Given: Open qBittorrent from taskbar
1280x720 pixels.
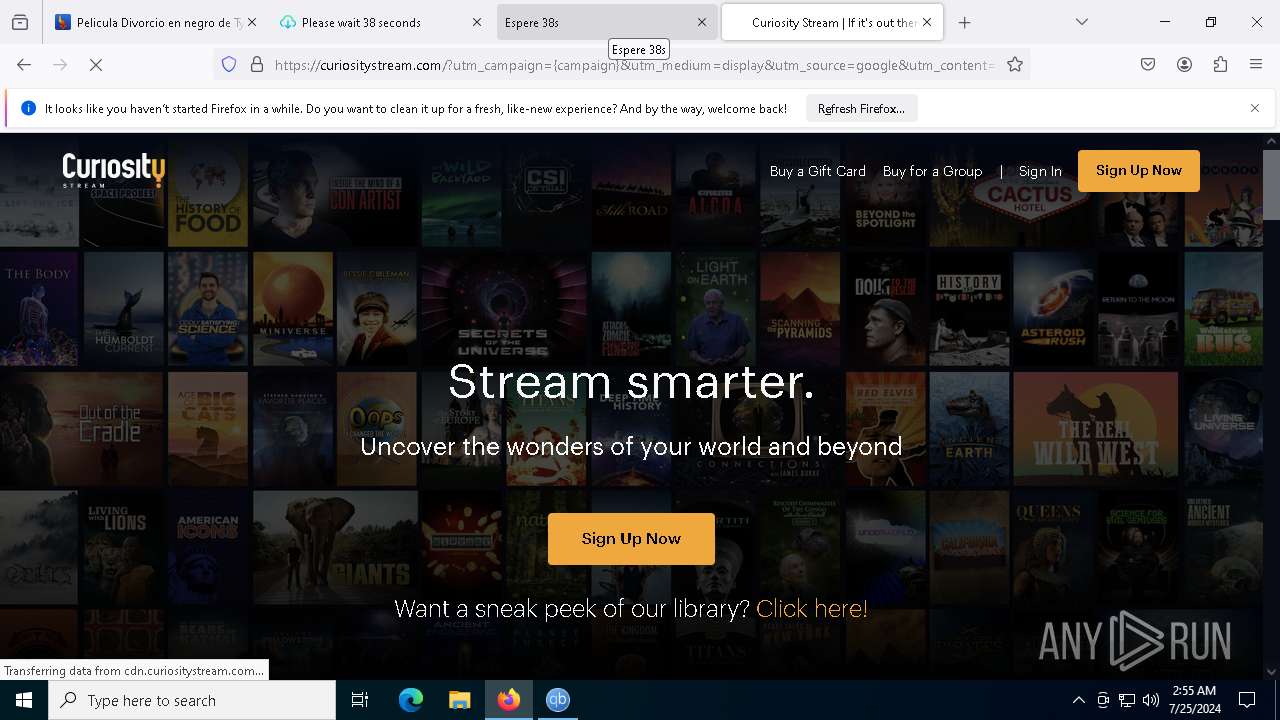Looking at the screenshot, I should pos(558,700).
